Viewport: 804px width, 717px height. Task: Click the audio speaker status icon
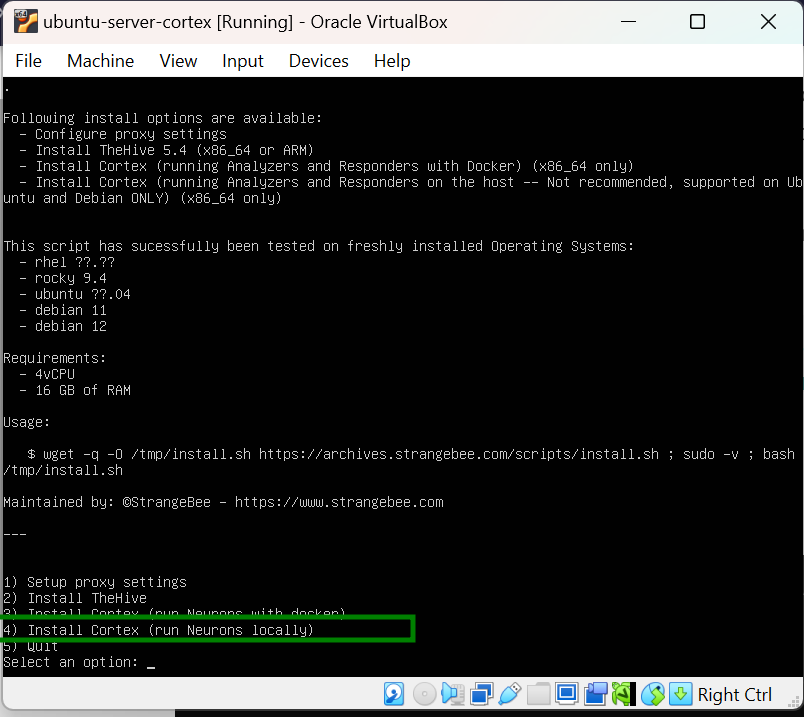[x=453, y=694]
